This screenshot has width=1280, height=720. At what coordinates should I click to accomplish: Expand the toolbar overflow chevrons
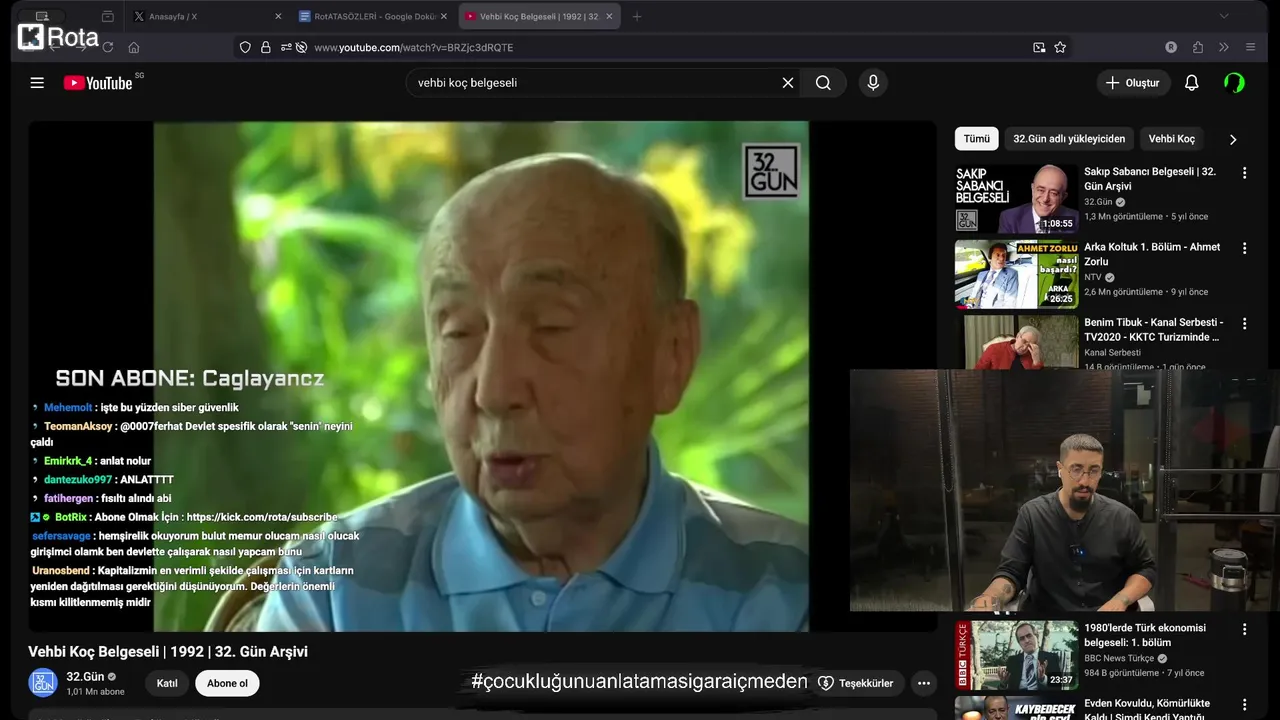1223,47
